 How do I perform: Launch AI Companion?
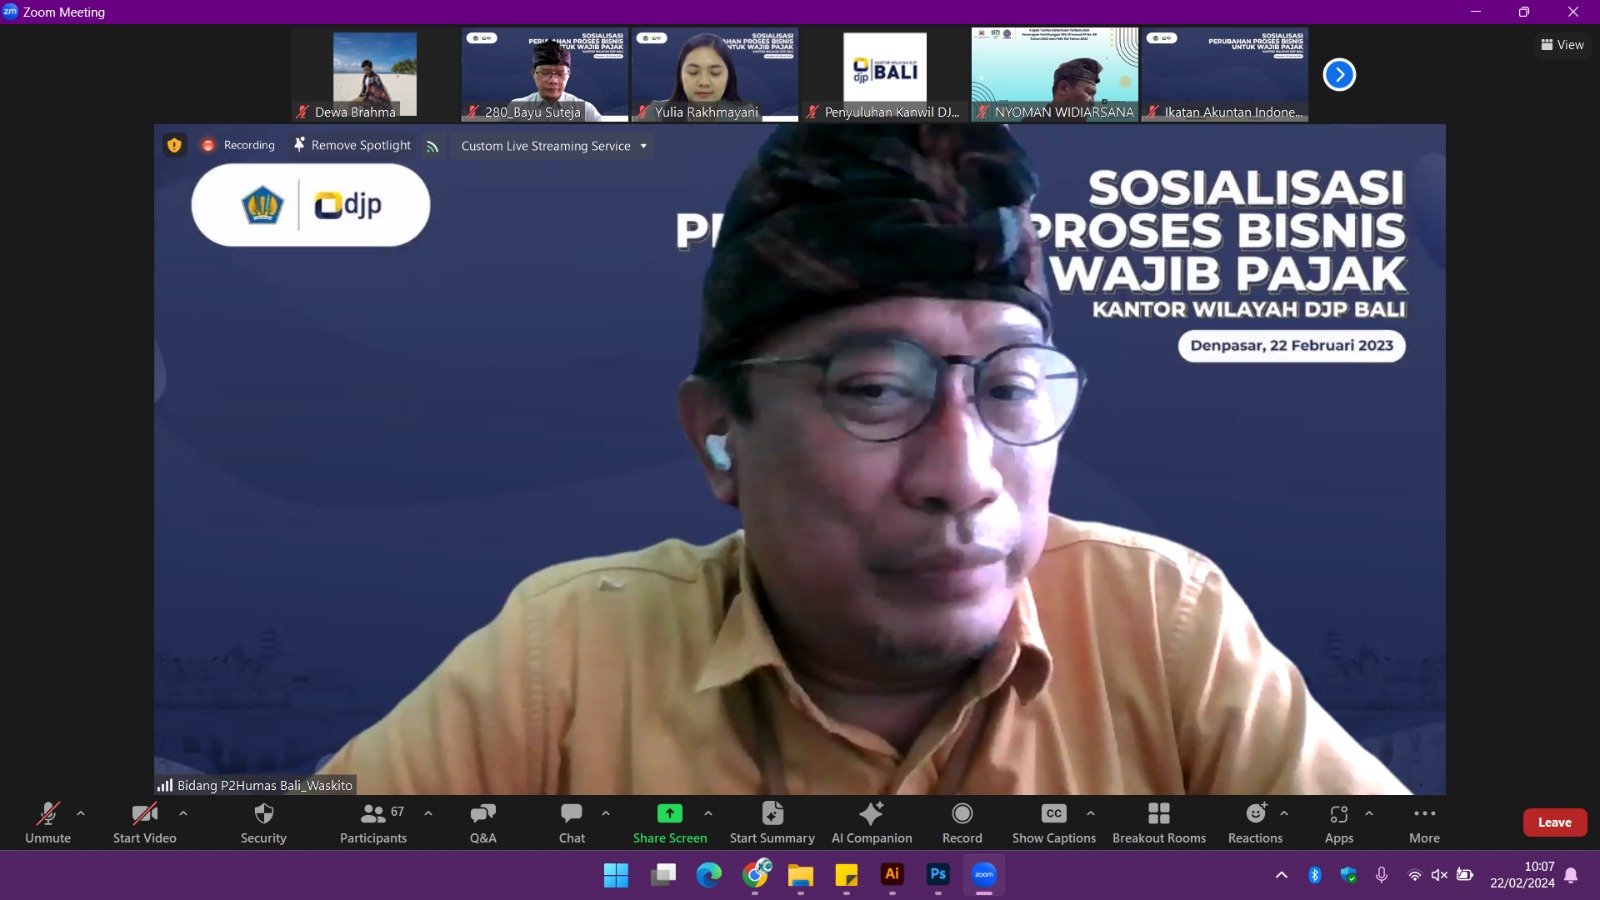pos(871,822)
